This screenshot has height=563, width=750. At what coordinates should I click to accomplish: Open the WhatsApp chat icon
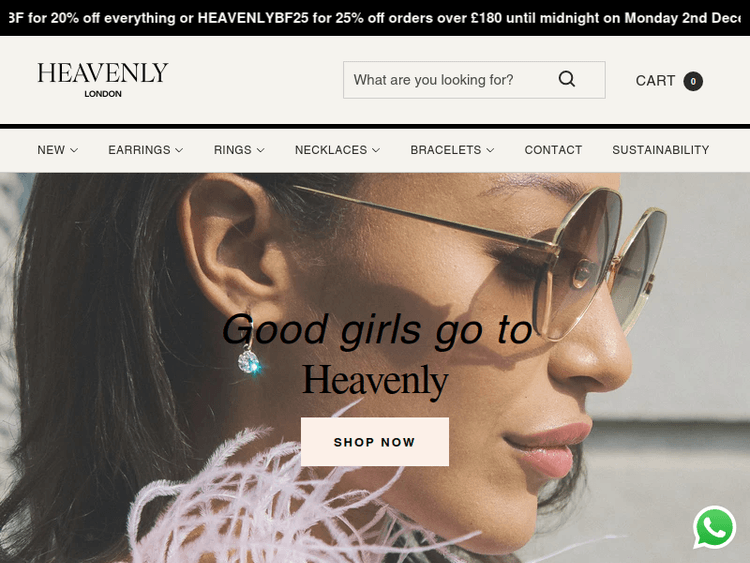[x=715, y=527]
